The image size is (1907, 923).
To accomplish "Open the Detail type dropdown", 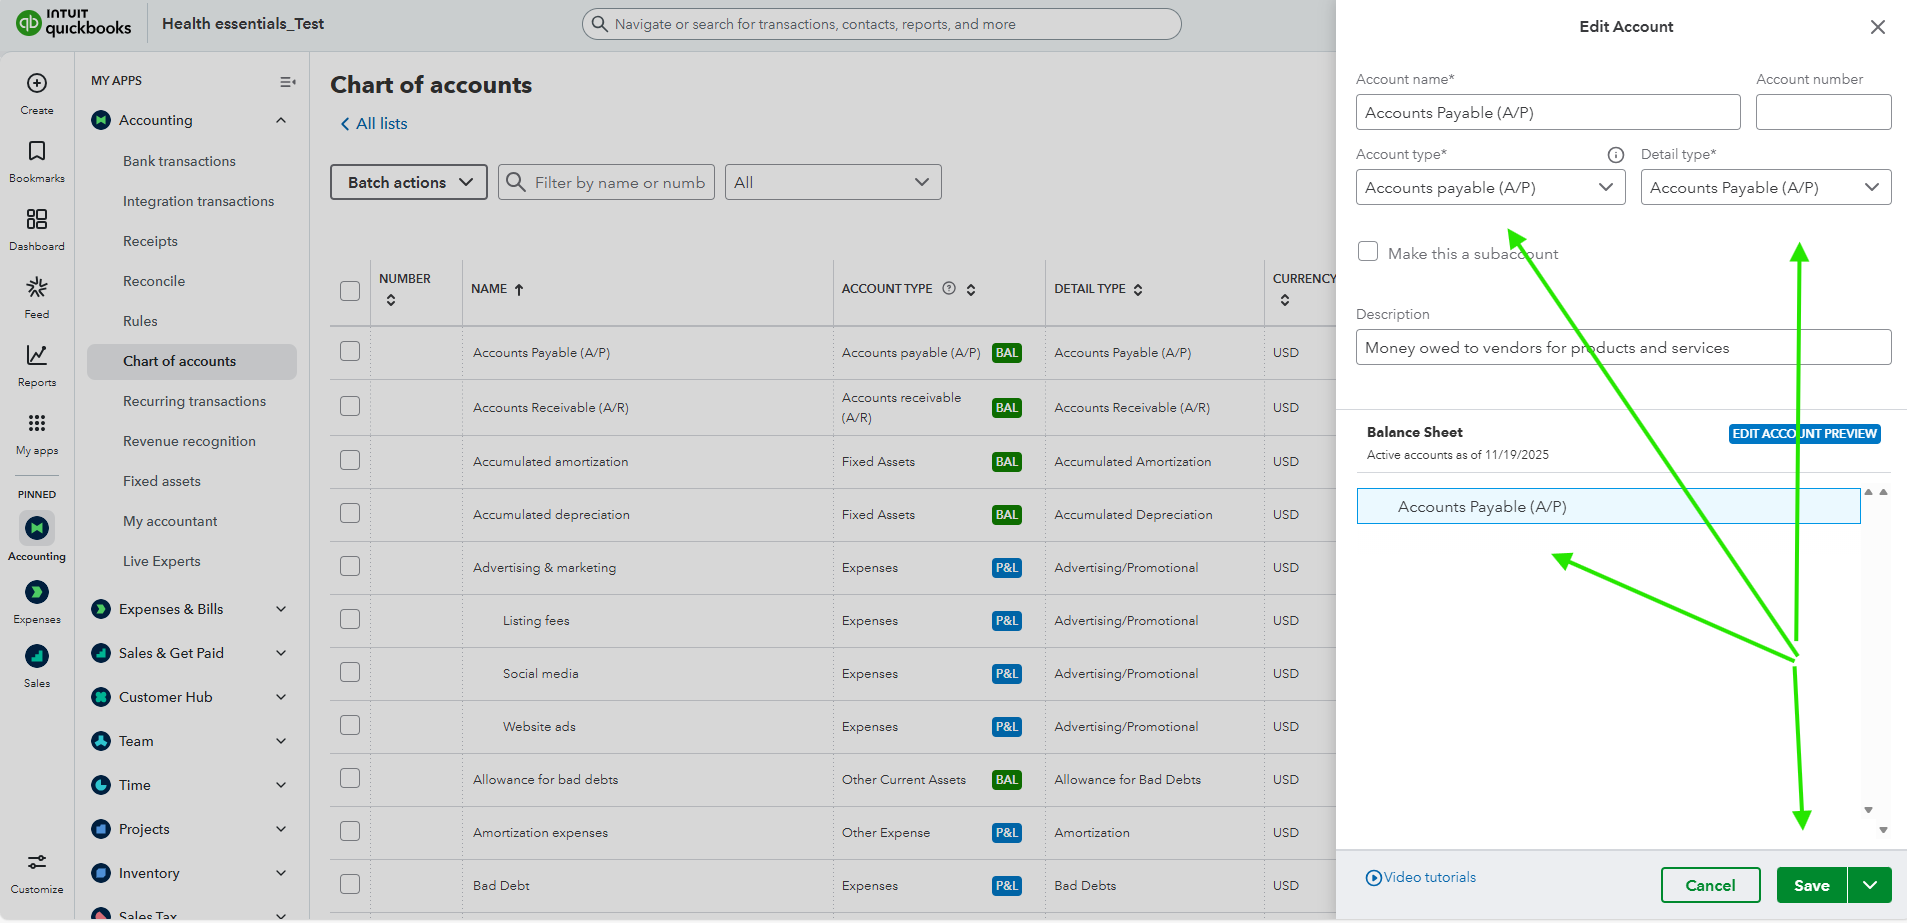I will click(1765, 188).
